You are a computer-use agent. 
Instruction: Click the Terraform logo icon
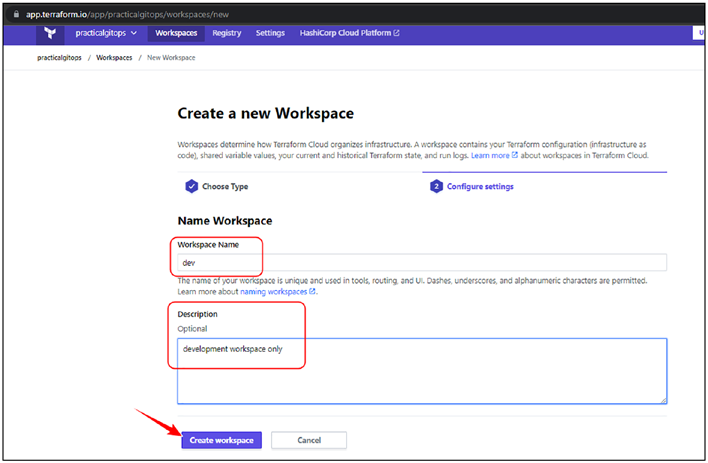pyautogui.click(x=50, y=33)
